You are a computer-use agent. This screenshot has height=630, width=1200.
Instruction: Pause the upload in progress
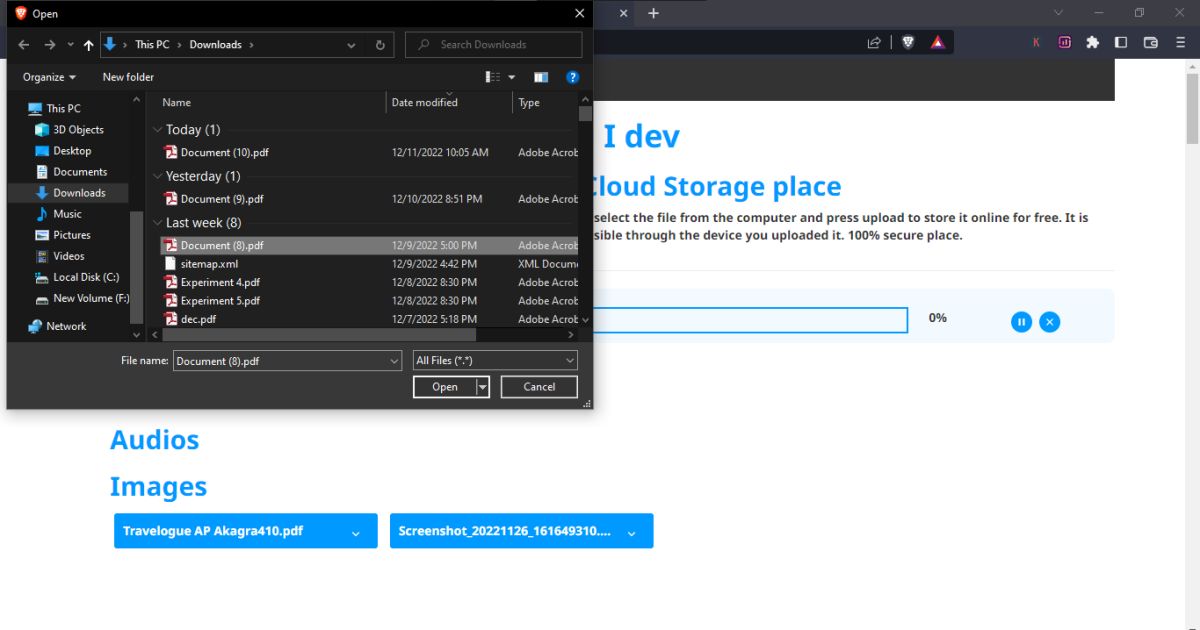coord(1021,322)
